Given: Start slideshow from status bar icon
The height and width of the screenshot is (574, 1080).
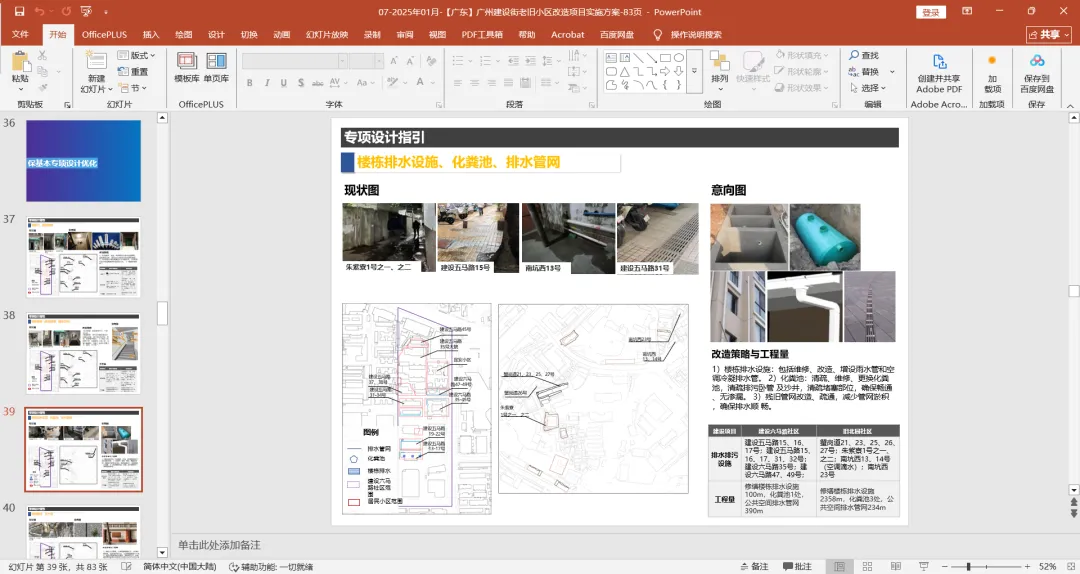Looking at the screenshot, I should (924, 566).
